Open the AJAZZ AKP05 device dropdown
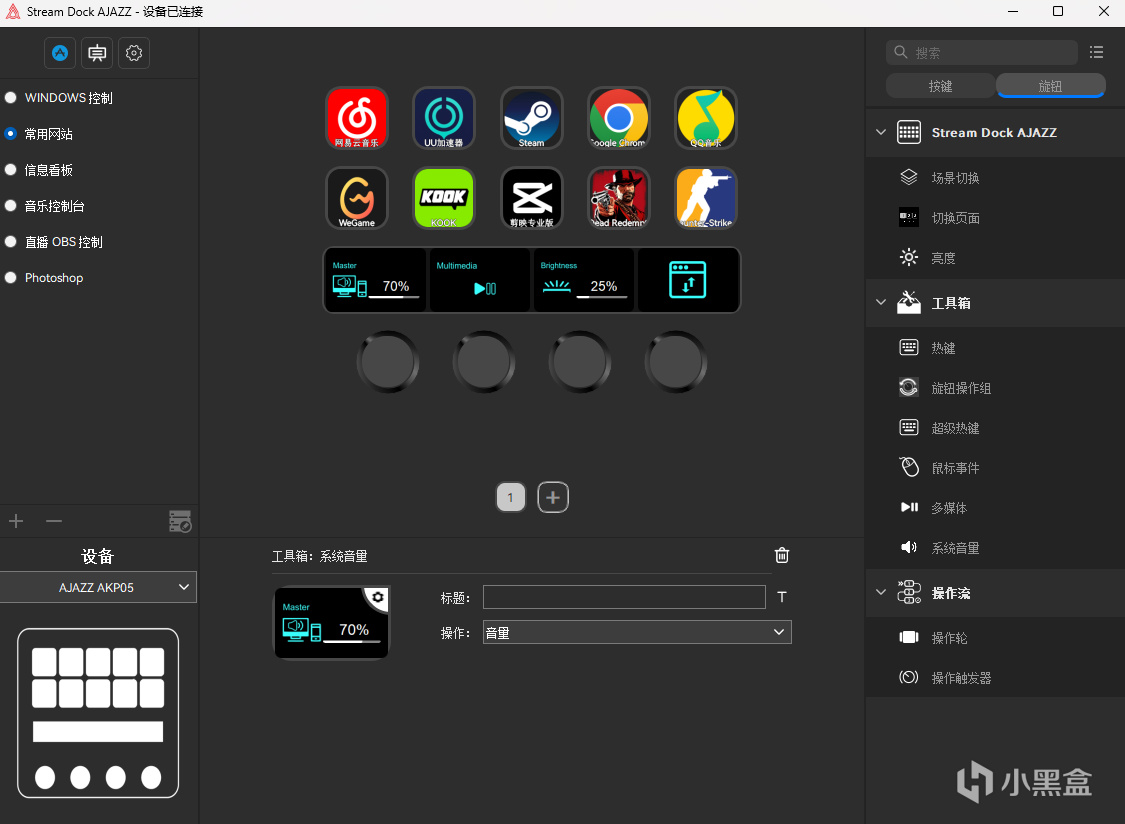1125x824 pixels. coord(98,587)
